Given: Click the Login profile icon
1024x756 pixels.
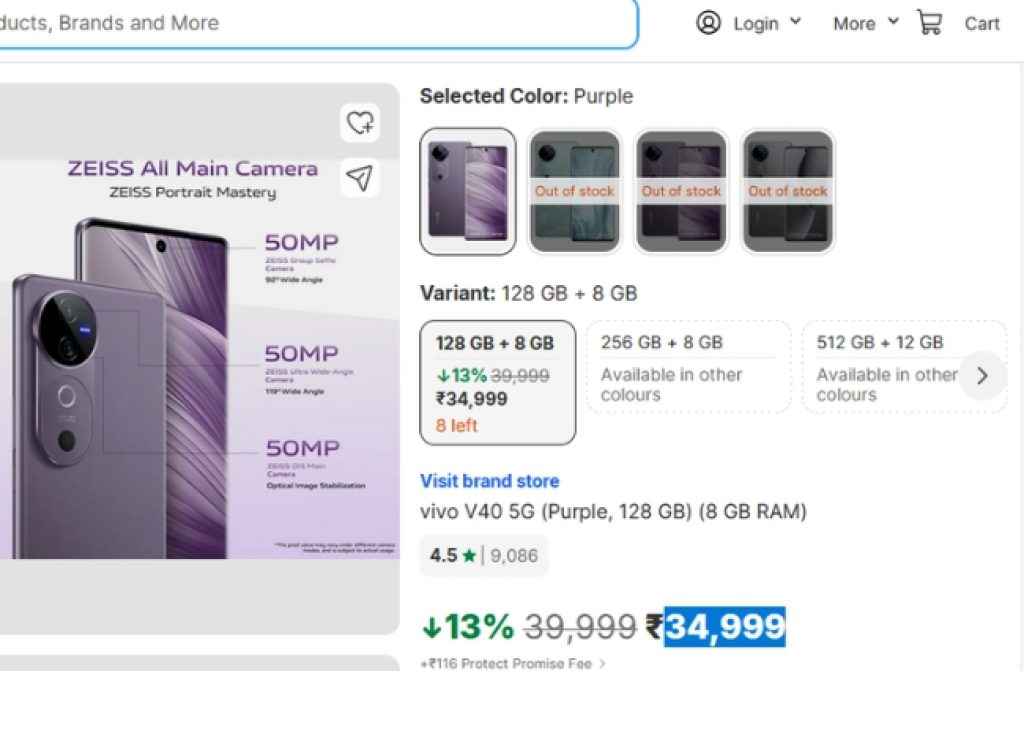Looking at the screenshot, I should (x=708, y=23).
